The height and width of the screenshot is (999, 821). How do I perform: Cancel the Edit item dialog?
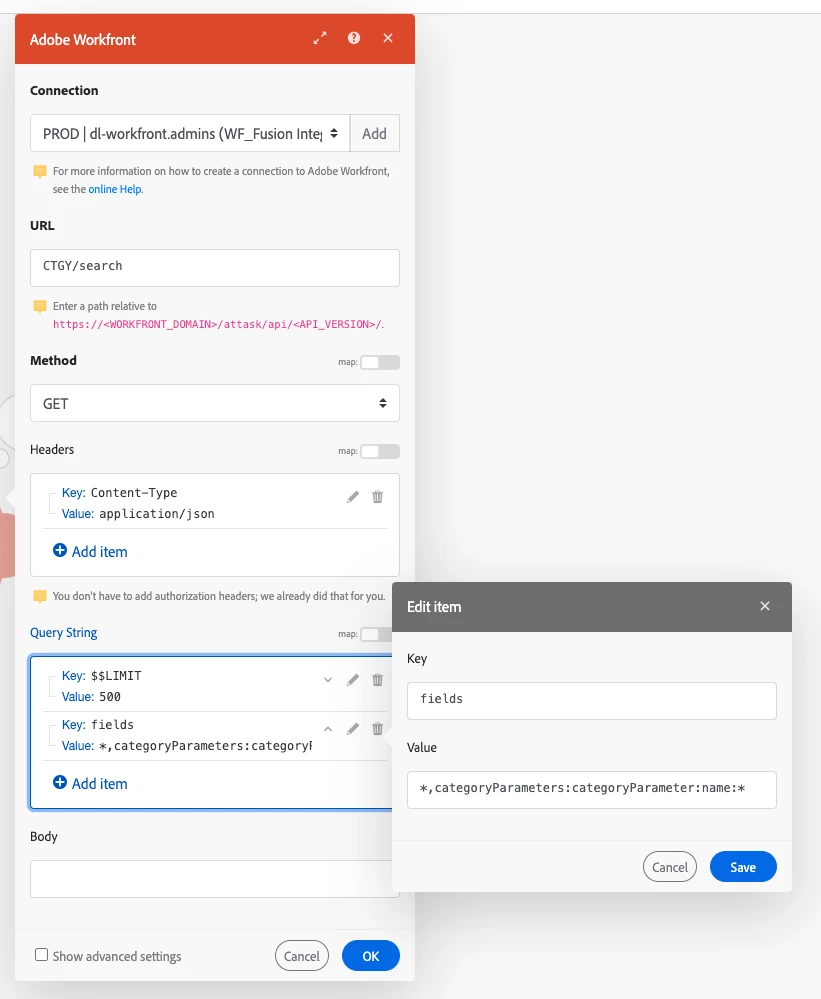(x=670, y=866)
